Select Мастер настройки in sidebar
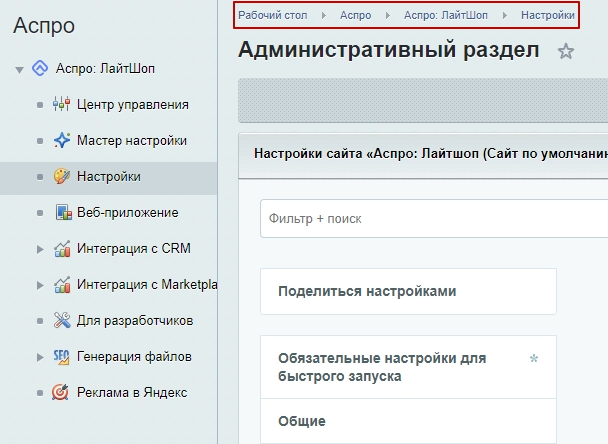608x444 pixels. [132, 140]
